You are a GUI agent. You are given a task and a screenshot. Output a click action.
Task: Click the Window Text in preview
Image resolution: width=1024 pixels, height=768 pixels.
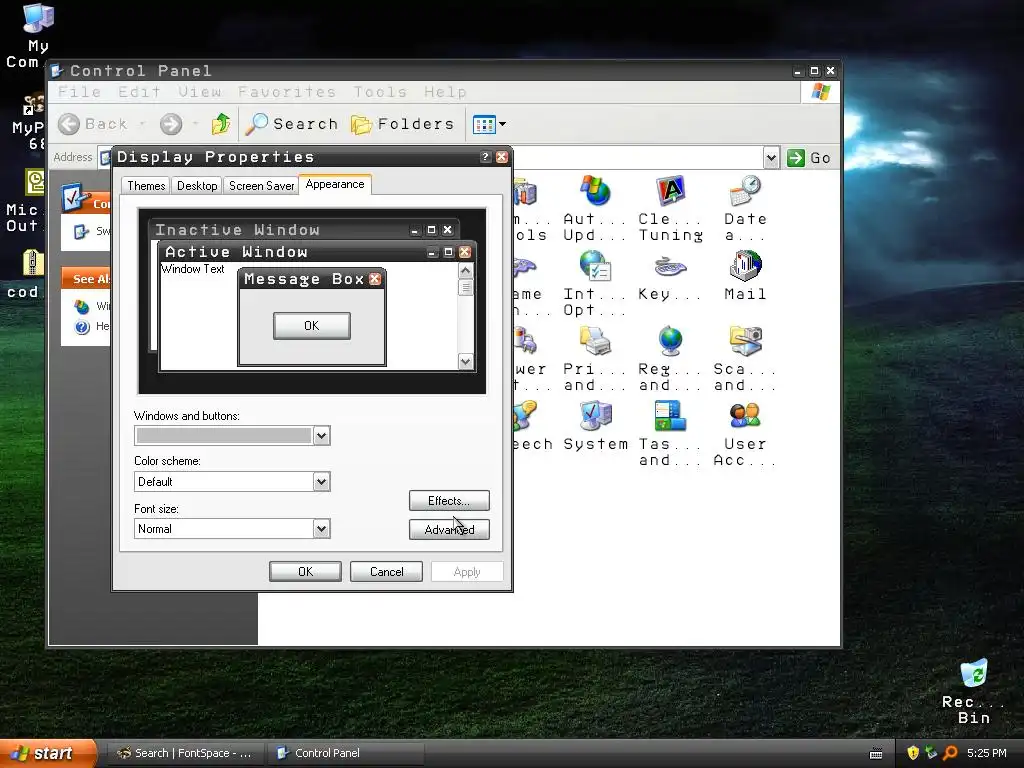click(193, 269)
